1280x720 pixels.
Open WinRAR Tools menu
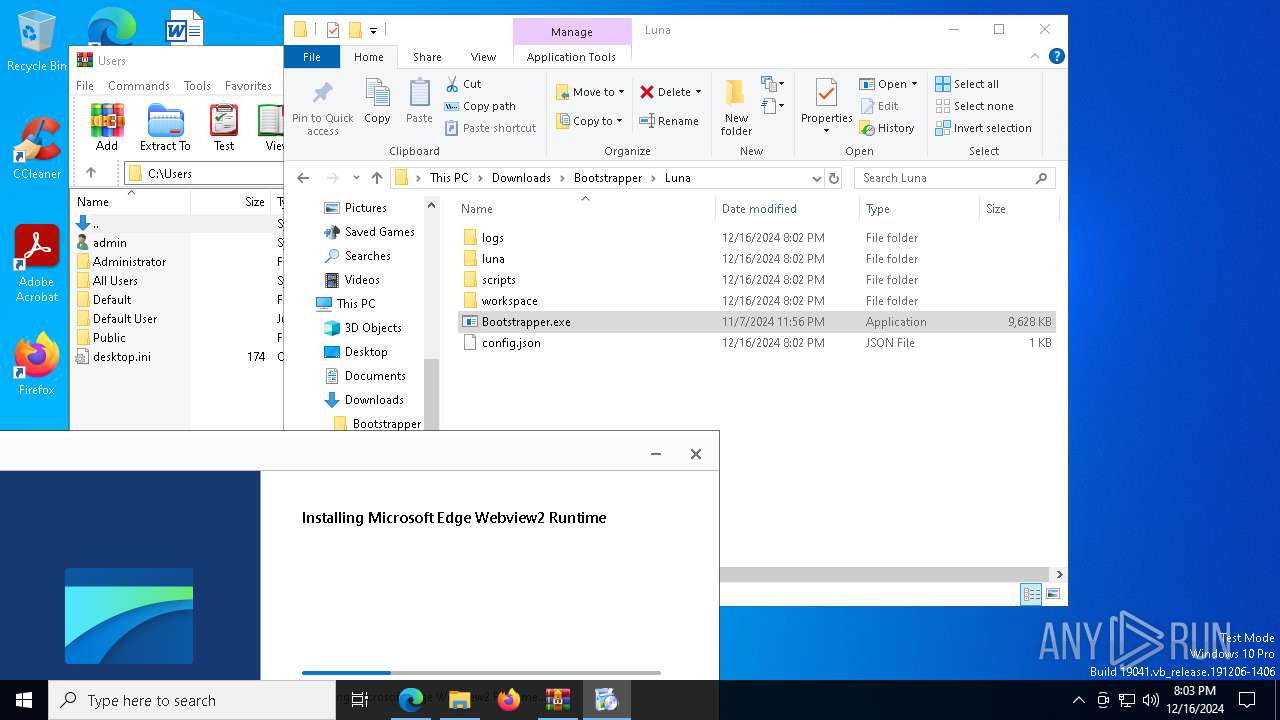tap(197, 86)
